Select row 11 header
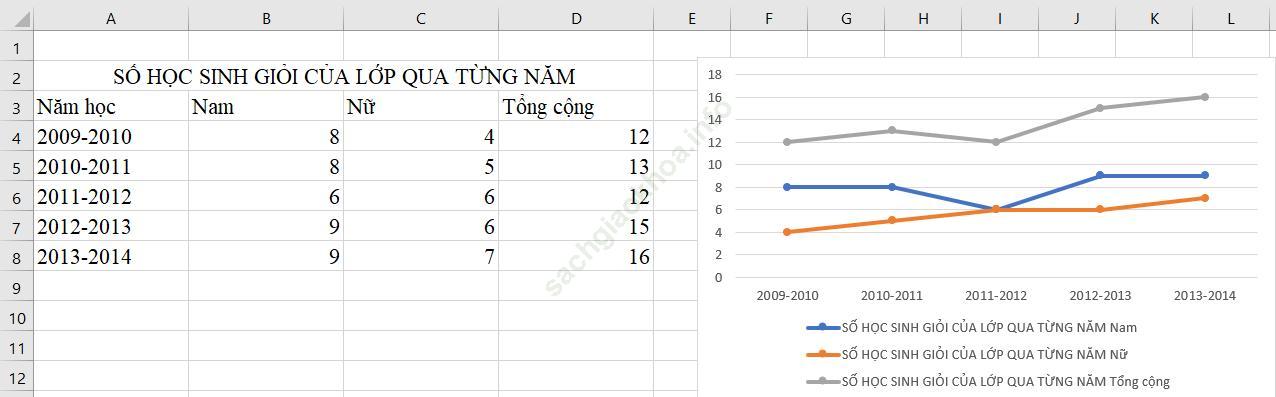The width and height of the screenshot is (1276, 397). coord(16,347)
